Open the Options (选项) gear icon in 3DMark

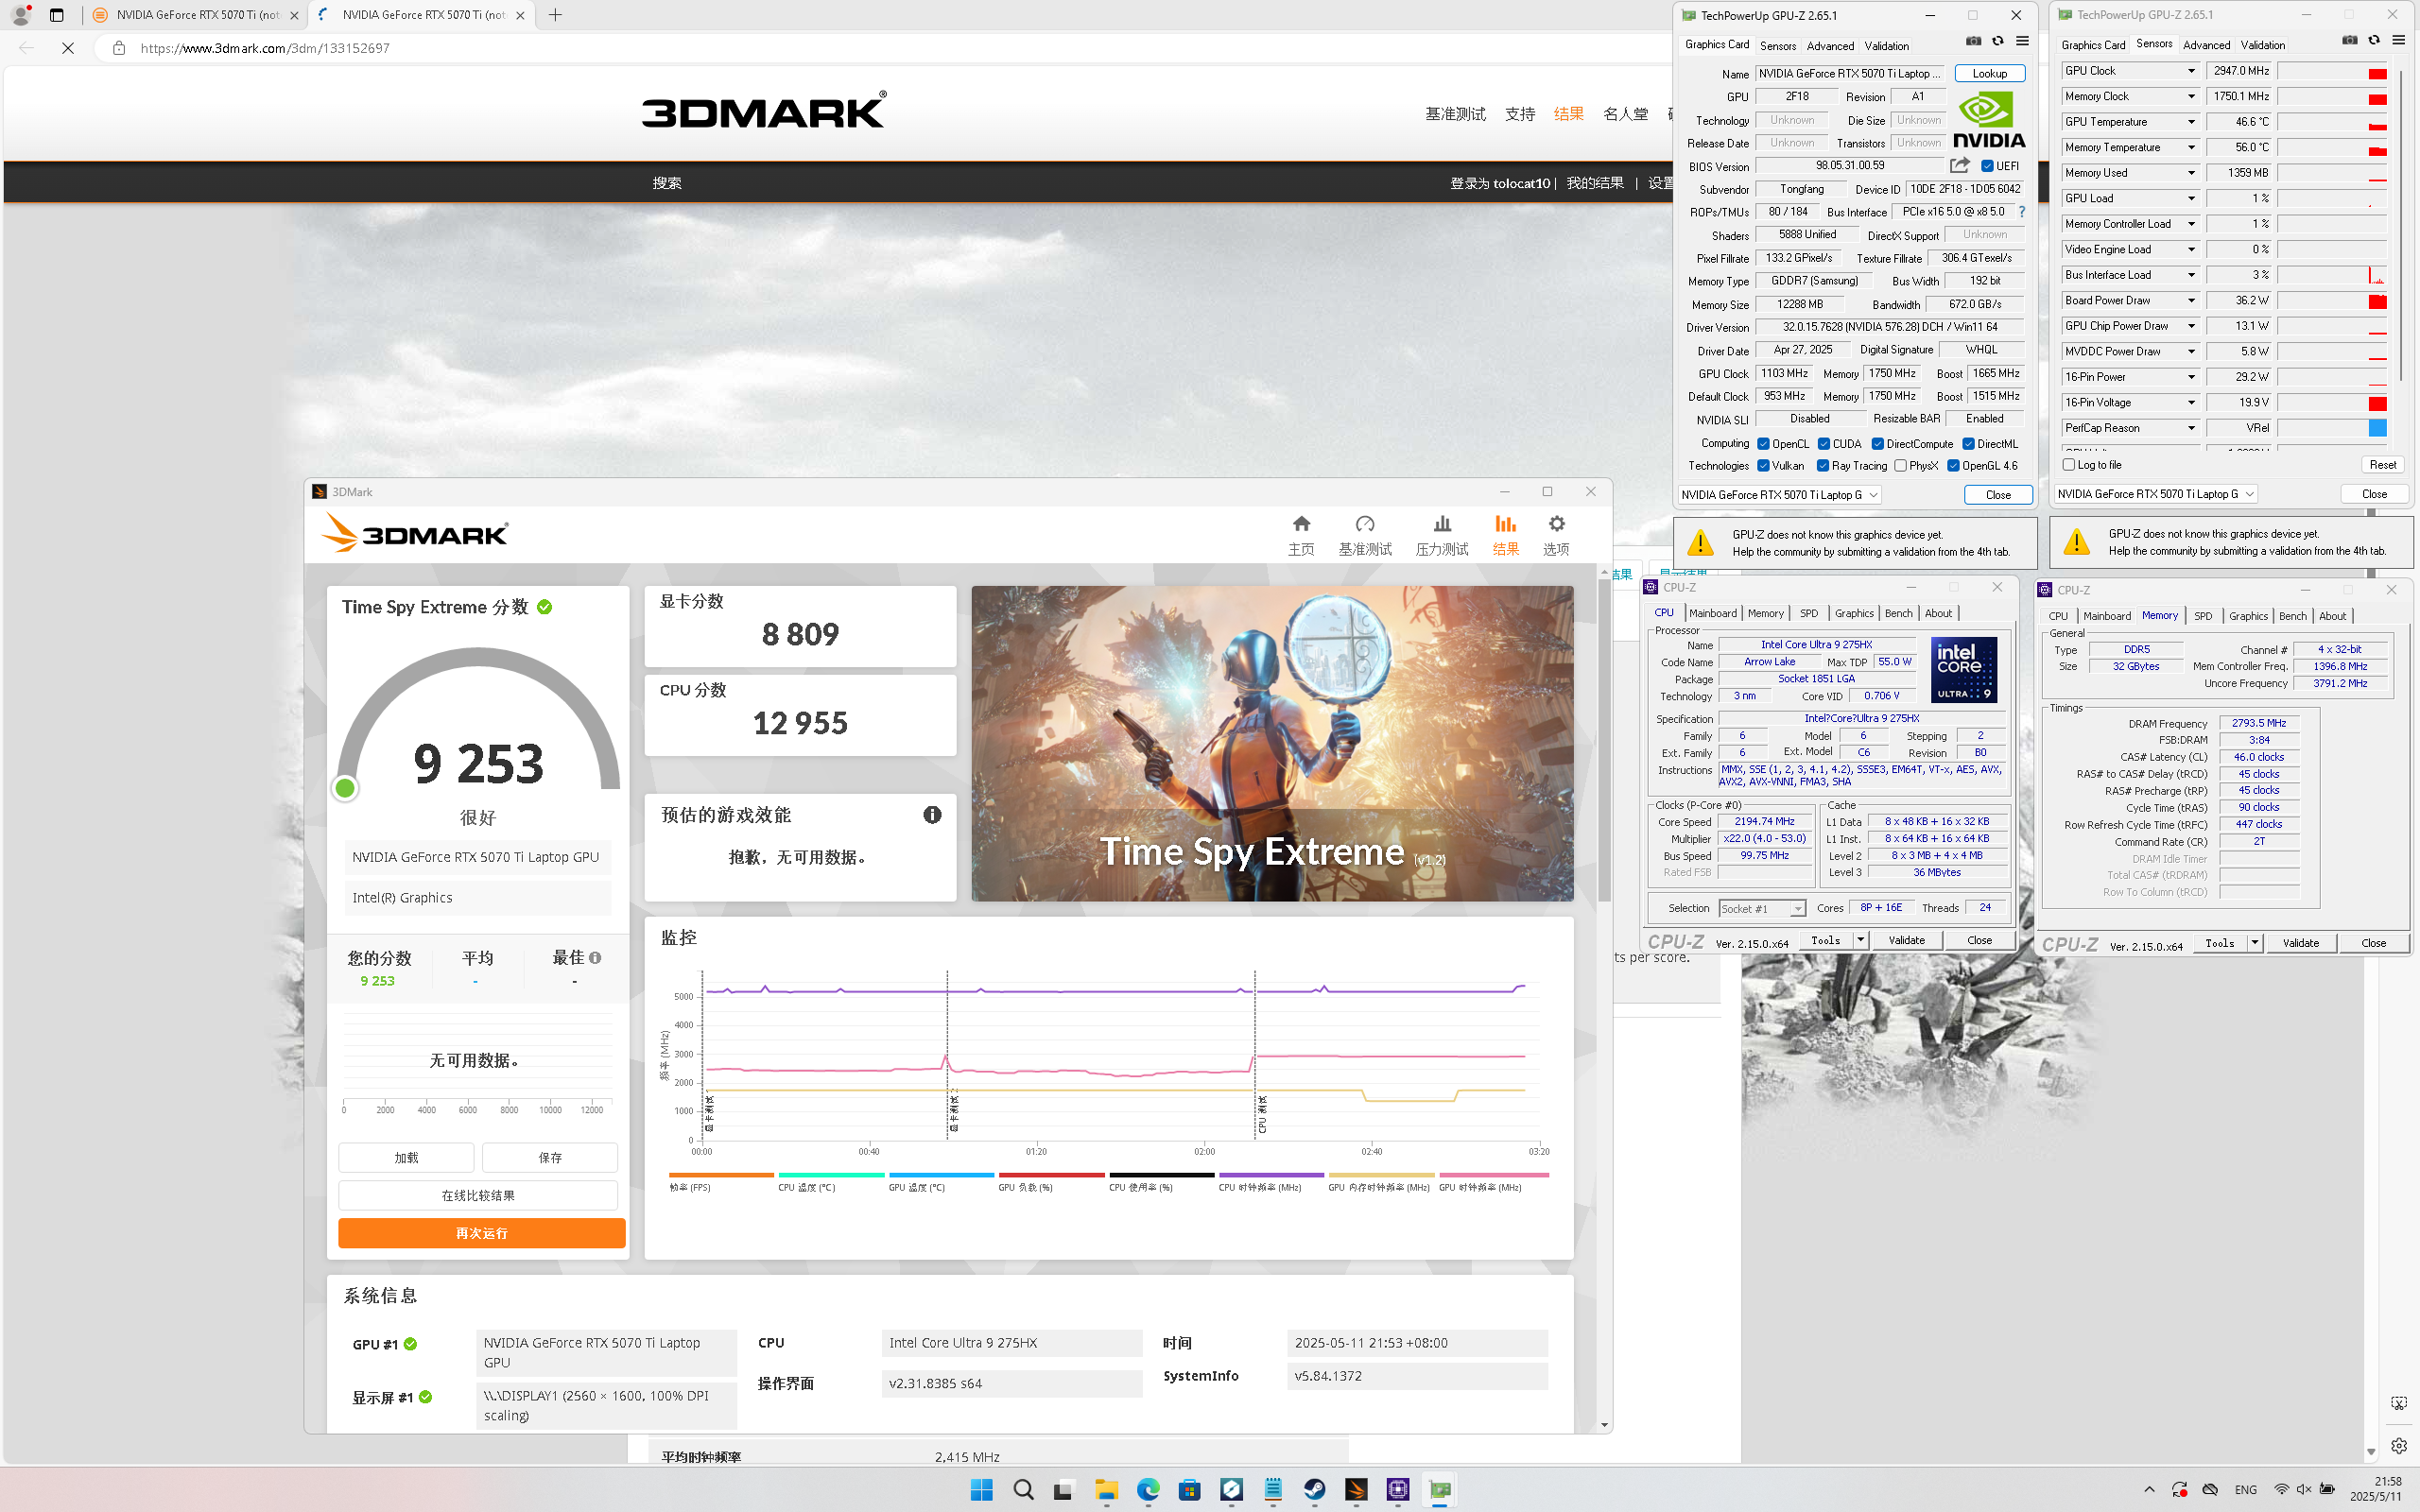tap(1556, 524)
